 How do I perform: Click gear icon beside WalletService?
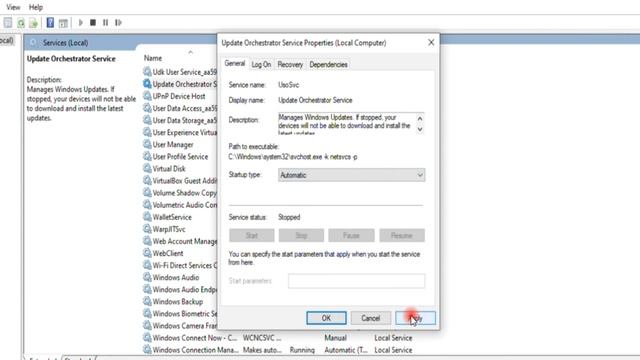tap(147, 217)
